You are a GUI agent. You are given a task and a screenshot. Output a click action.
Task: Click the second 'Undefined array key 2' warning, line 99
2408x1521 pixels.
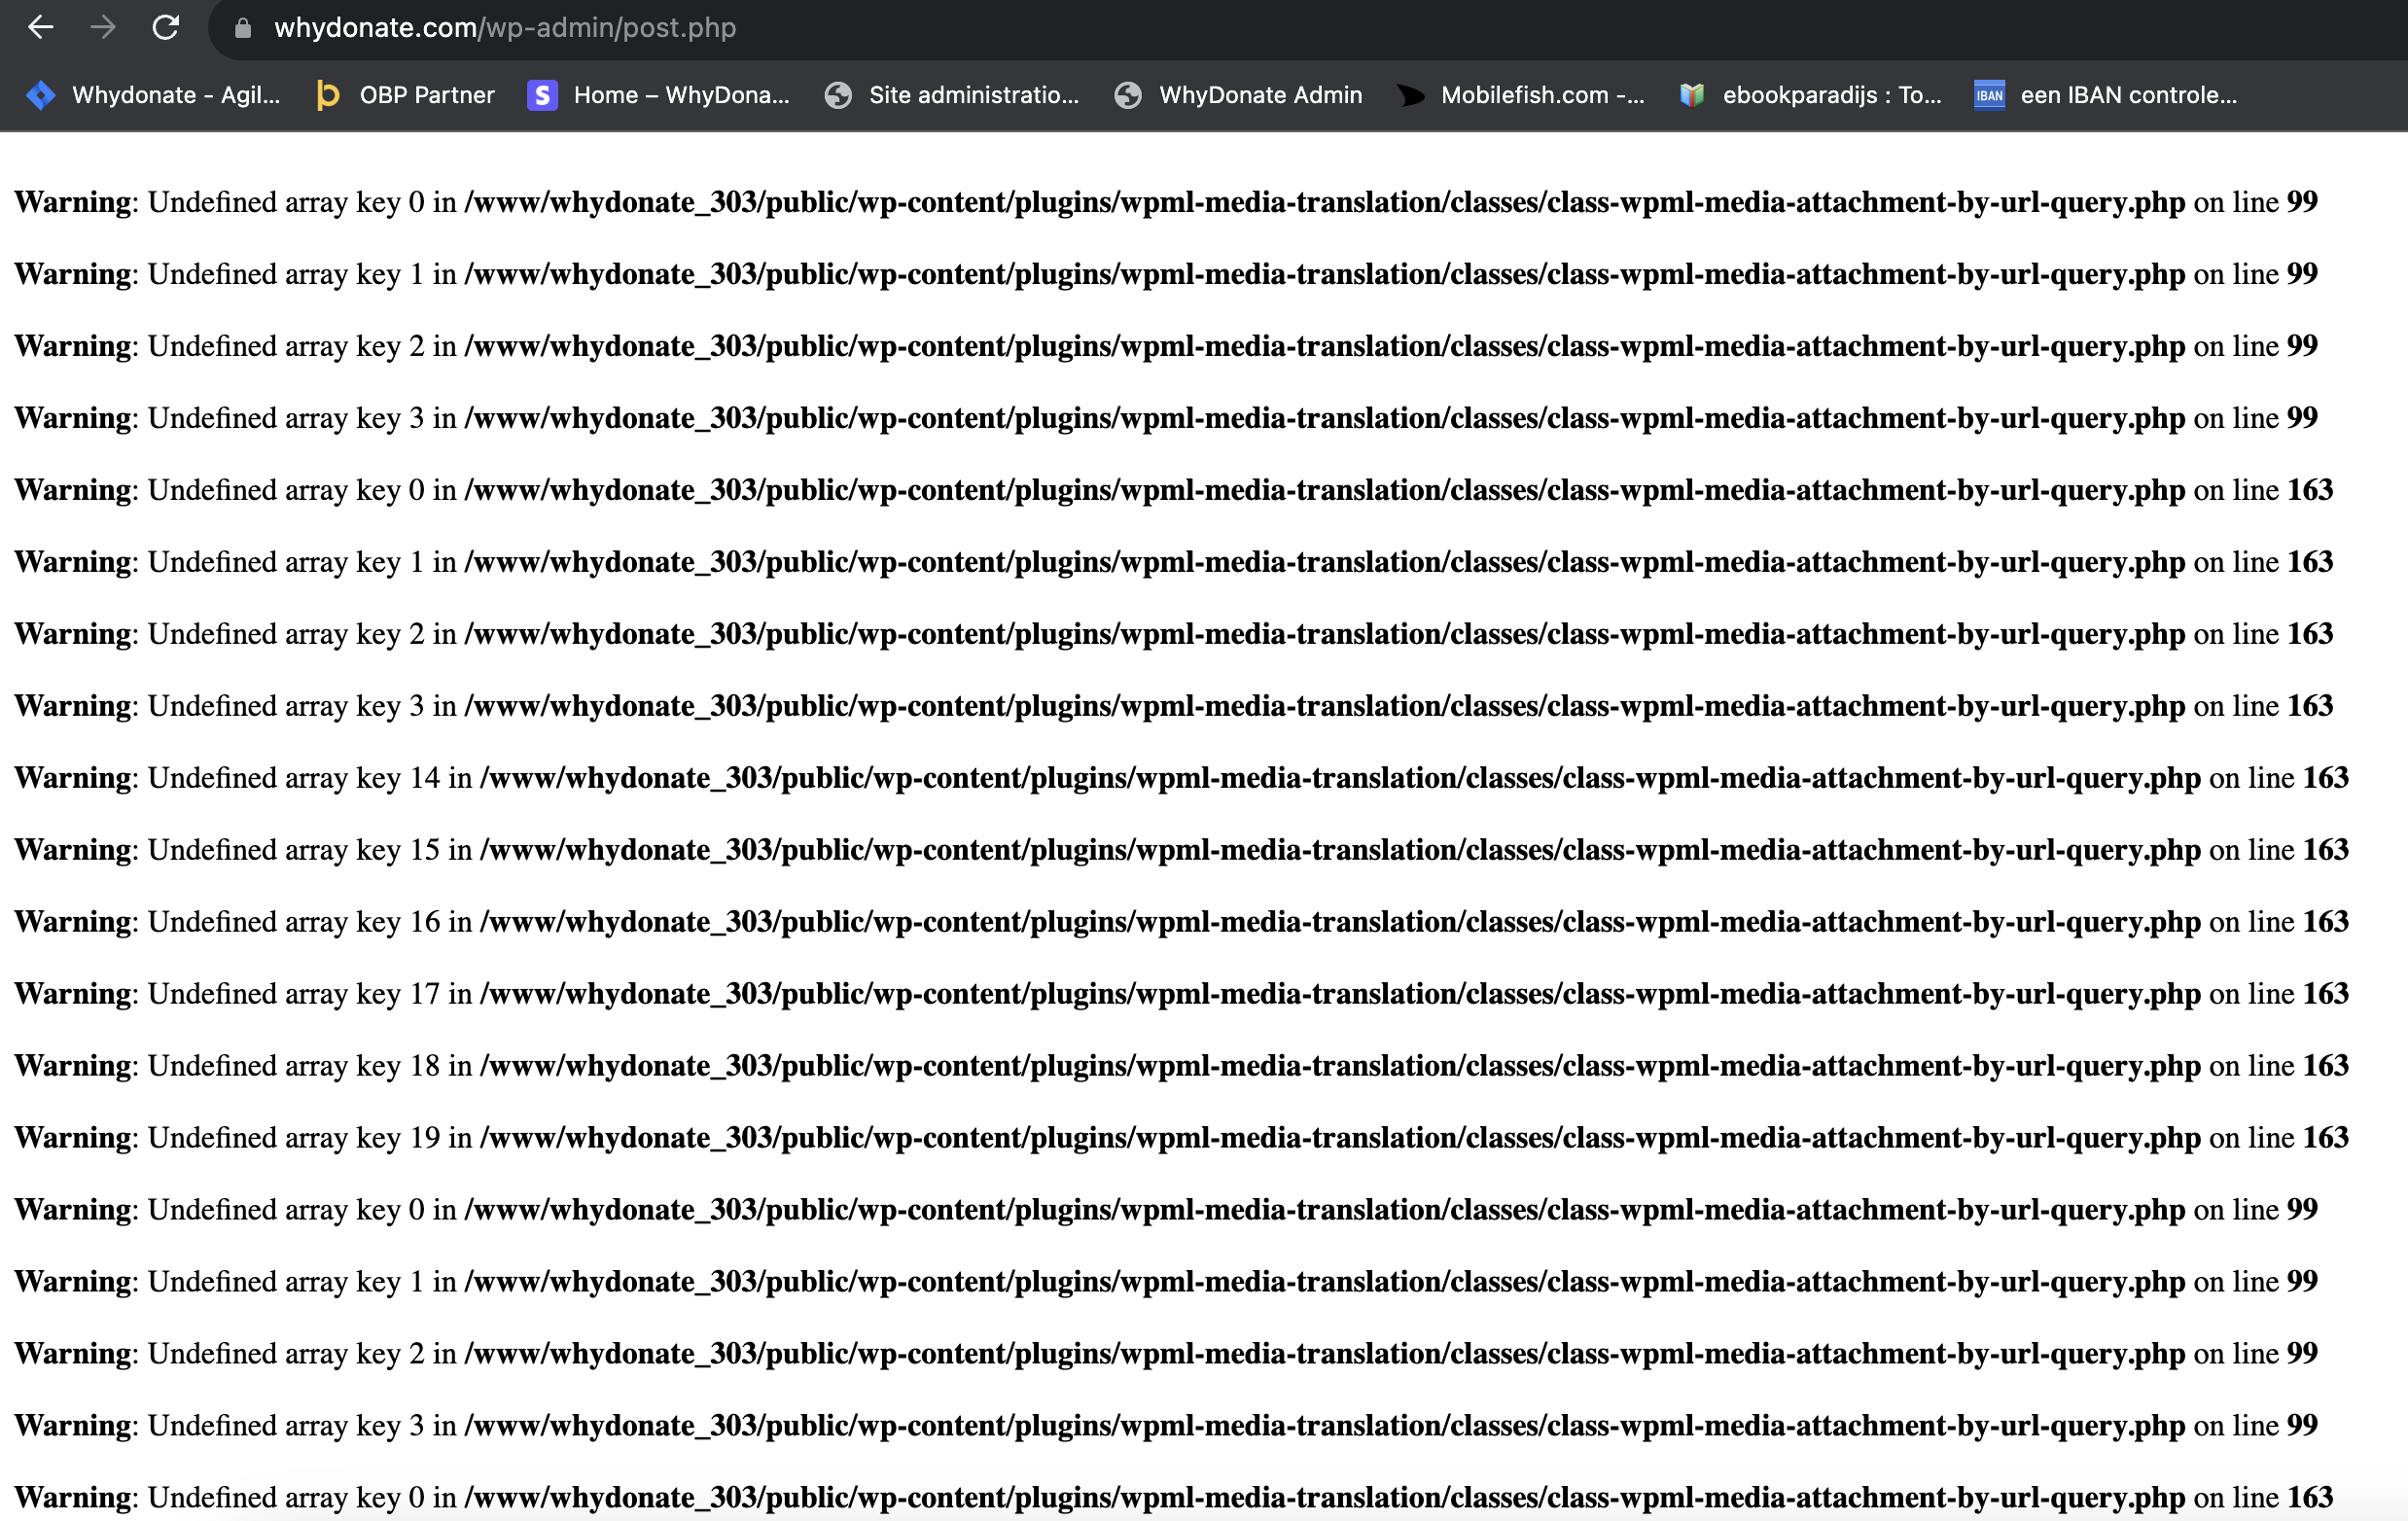pyautogui.click(x=1166, y=1354)
